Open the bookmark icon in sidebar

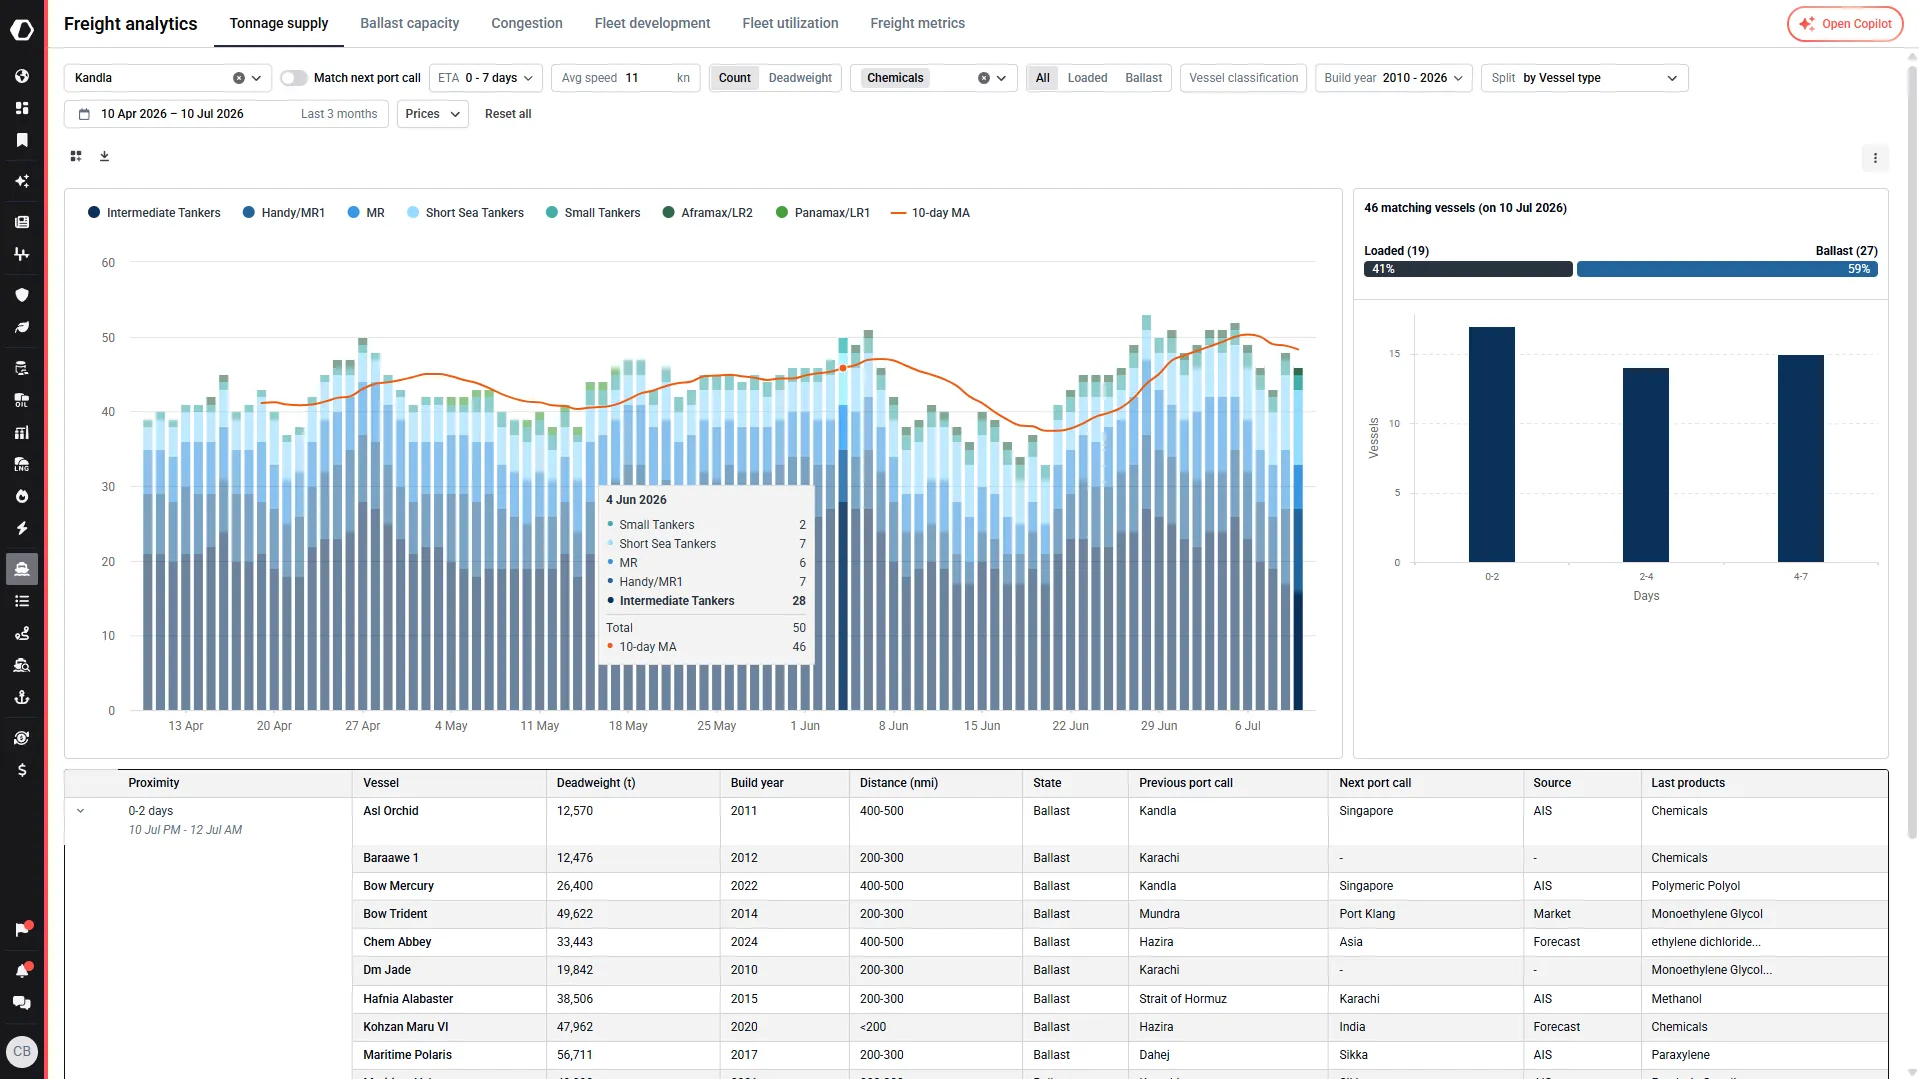coord(22,140)
